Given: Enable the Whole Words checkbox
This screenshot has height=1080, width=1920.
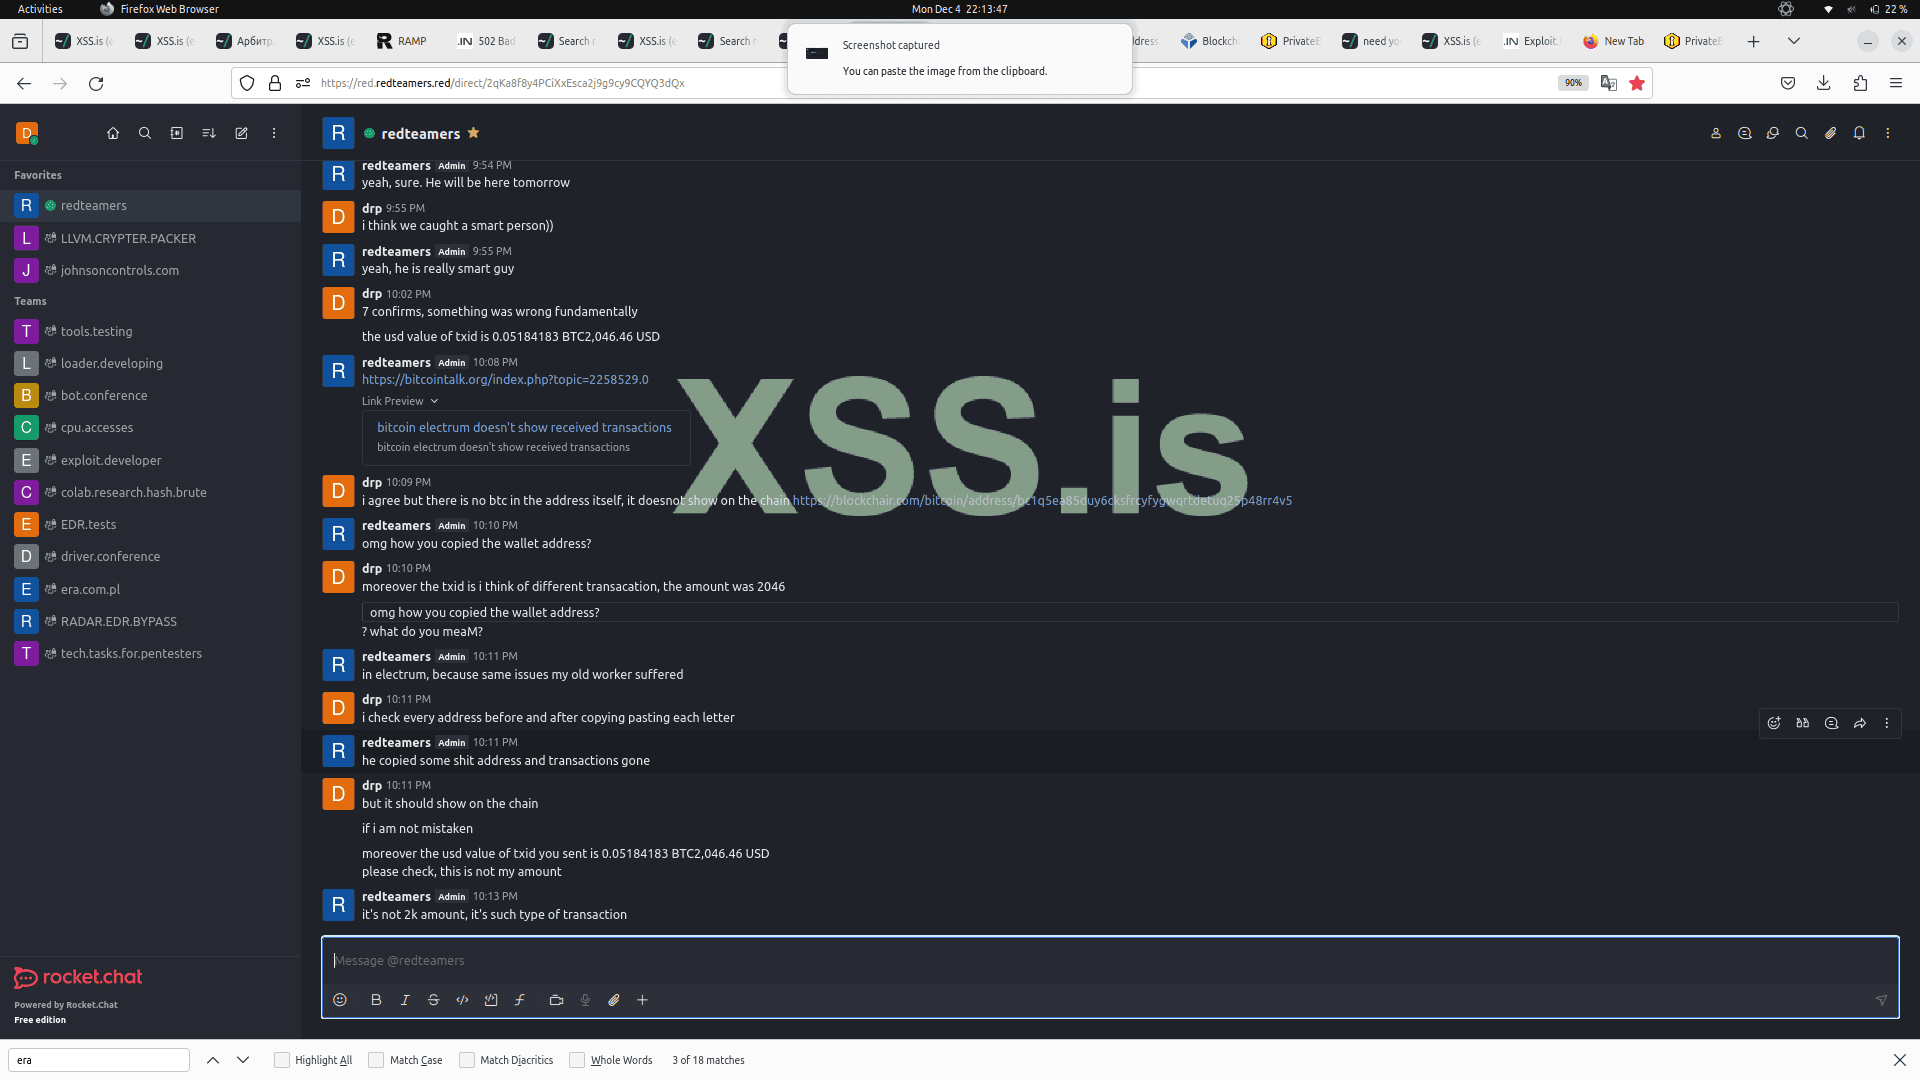Looking at the screenshot, I should tap(577, 1060).
